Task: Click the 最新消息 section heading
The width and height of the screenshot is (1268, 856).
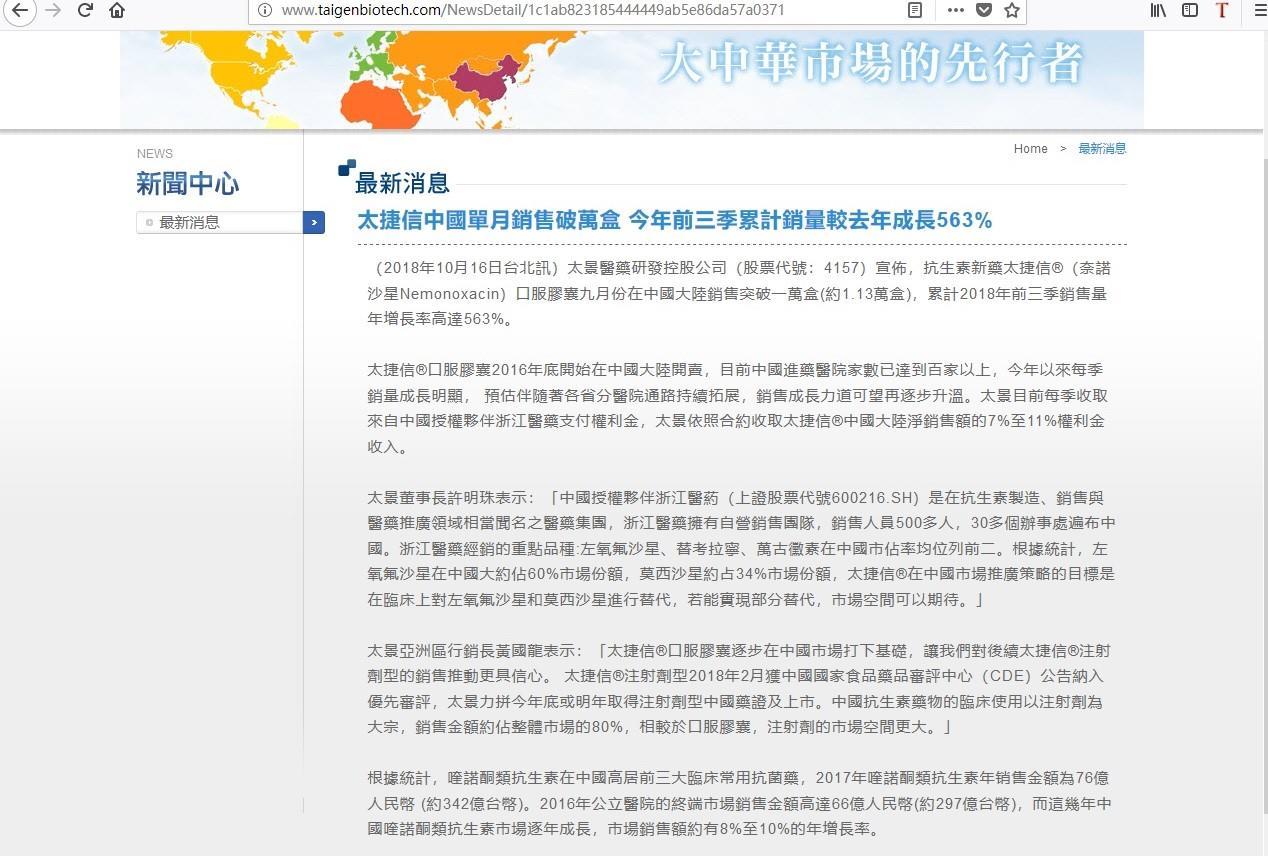Action: click(402, 183)
